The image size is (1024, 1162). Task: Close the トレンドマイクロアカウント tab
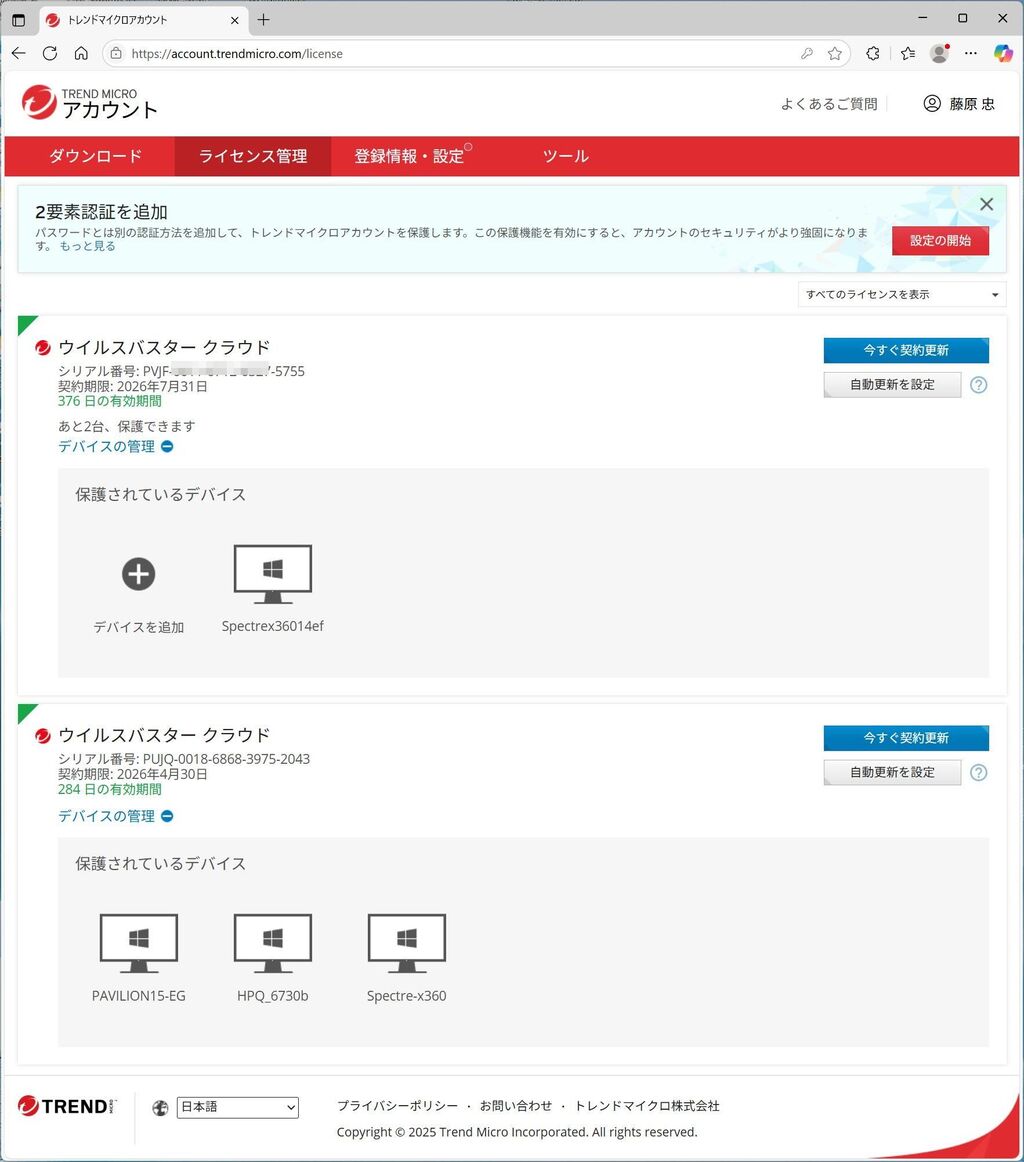[235, 20]
